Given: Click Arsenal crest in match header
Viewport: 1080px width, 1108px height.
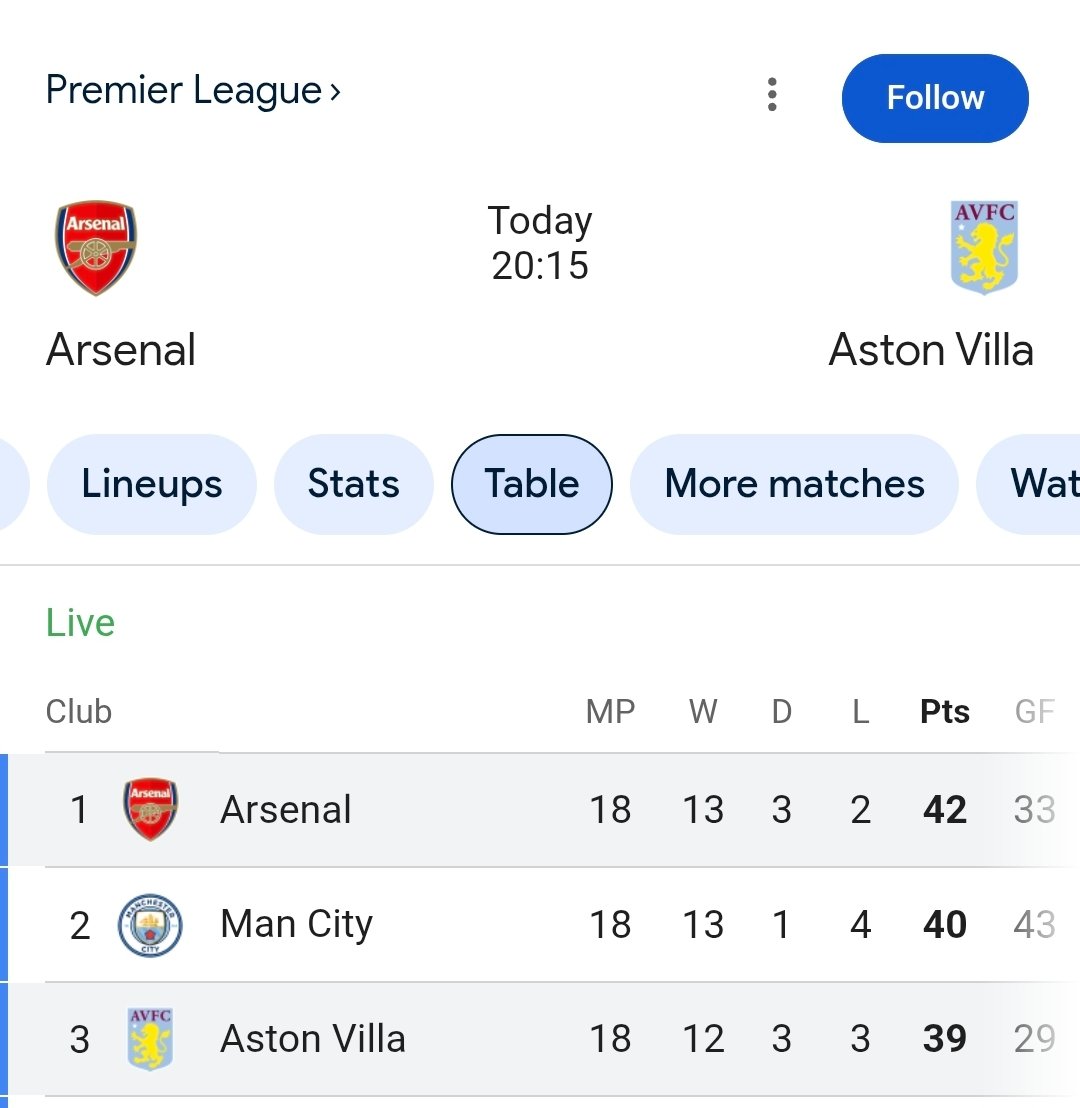Looking at the screenshot, I should (x=96, y=248).
